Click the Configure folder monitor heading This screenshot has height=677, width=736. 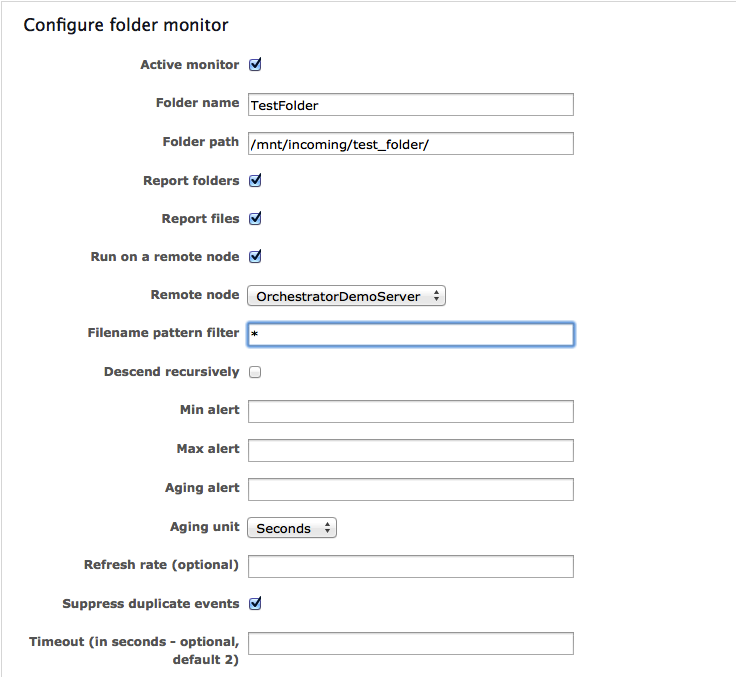126,25
